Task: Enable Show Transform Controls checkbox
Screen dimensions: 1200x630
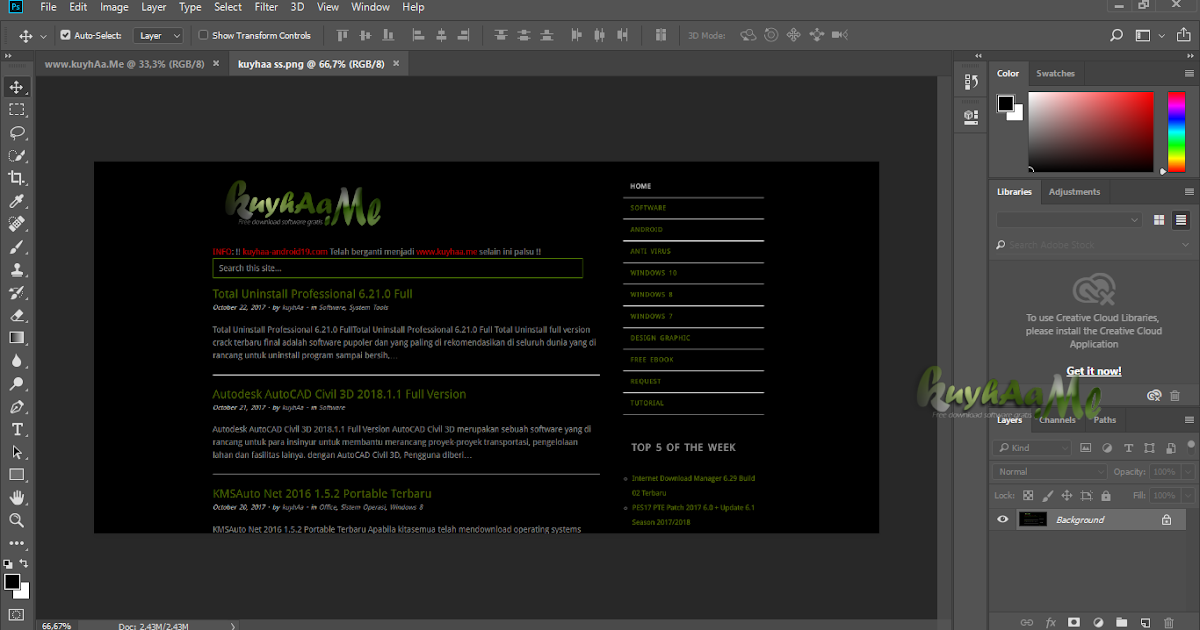Action: pyautogui.click(x=204, y=35)
